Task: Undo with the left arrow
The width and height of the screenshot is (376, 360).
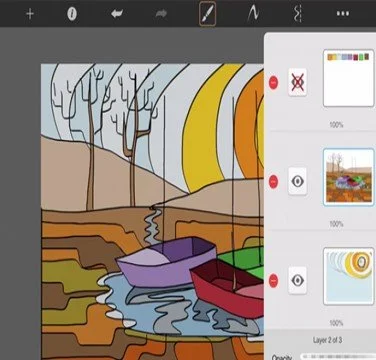Action: coord(117,14)
